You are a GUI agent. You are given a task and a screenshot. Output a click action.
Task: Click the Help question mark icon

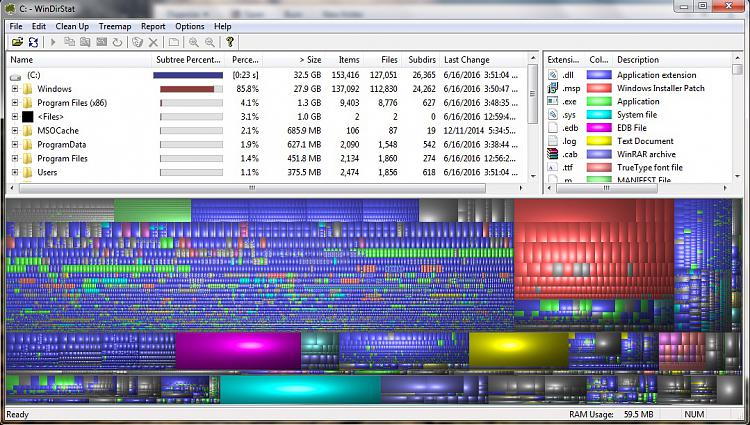tap(230, 42)
